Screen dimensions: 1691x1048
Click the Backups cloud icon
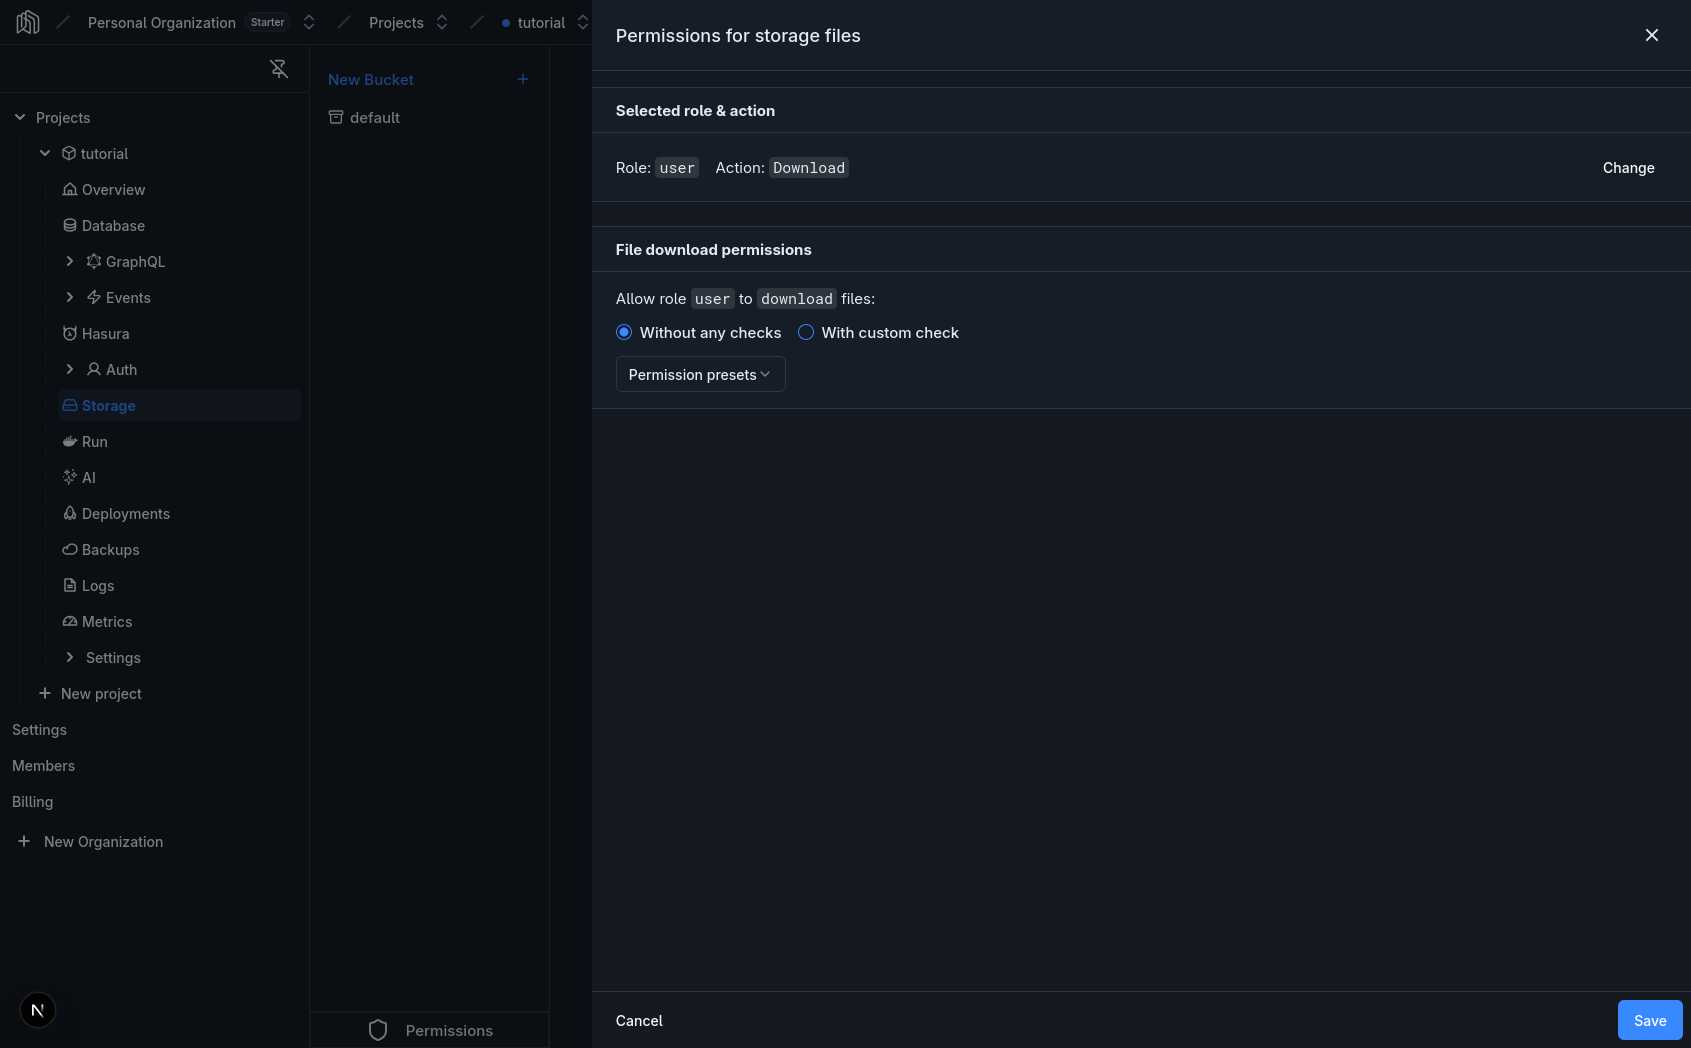coord(70,549)
